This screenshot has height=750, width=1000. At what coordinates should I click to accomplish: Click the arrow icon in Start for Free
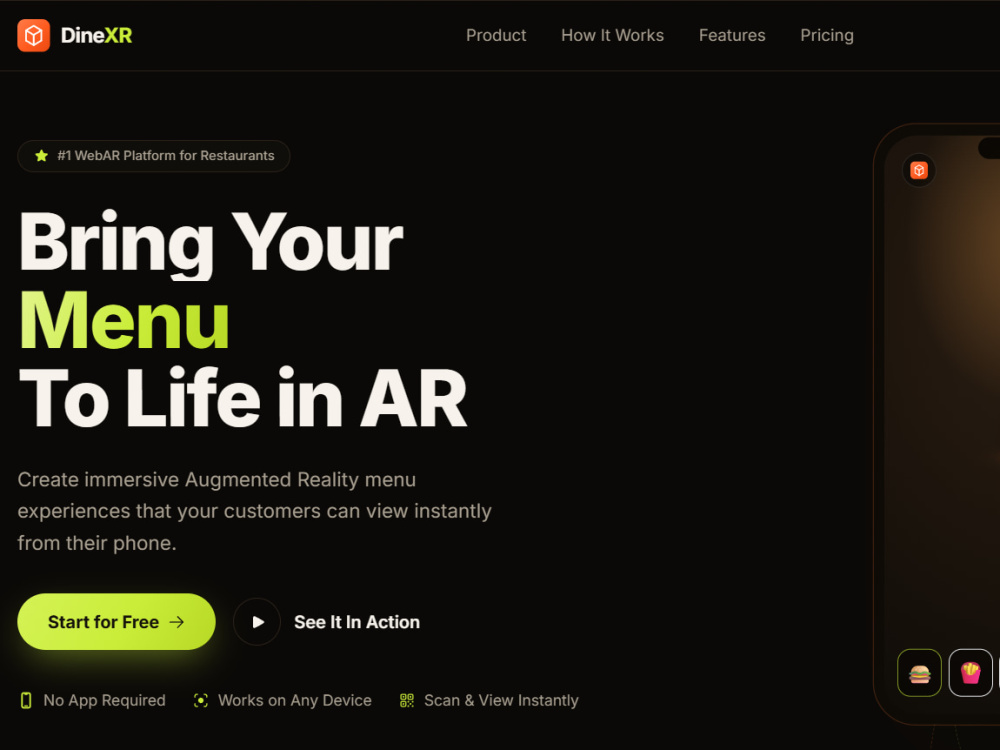177,622
